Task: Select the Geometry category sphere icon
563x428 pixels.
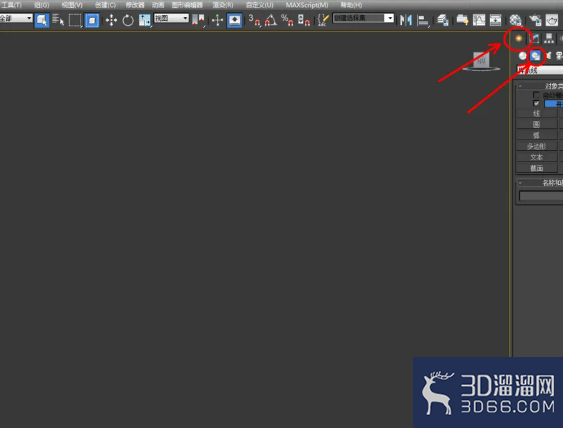Action: [x=522, y=56]
